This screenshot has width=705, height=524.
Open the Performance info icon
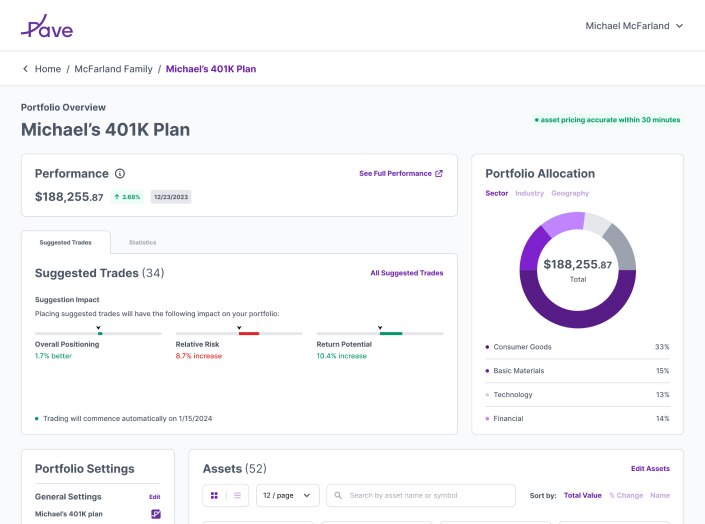coord(120,174)
